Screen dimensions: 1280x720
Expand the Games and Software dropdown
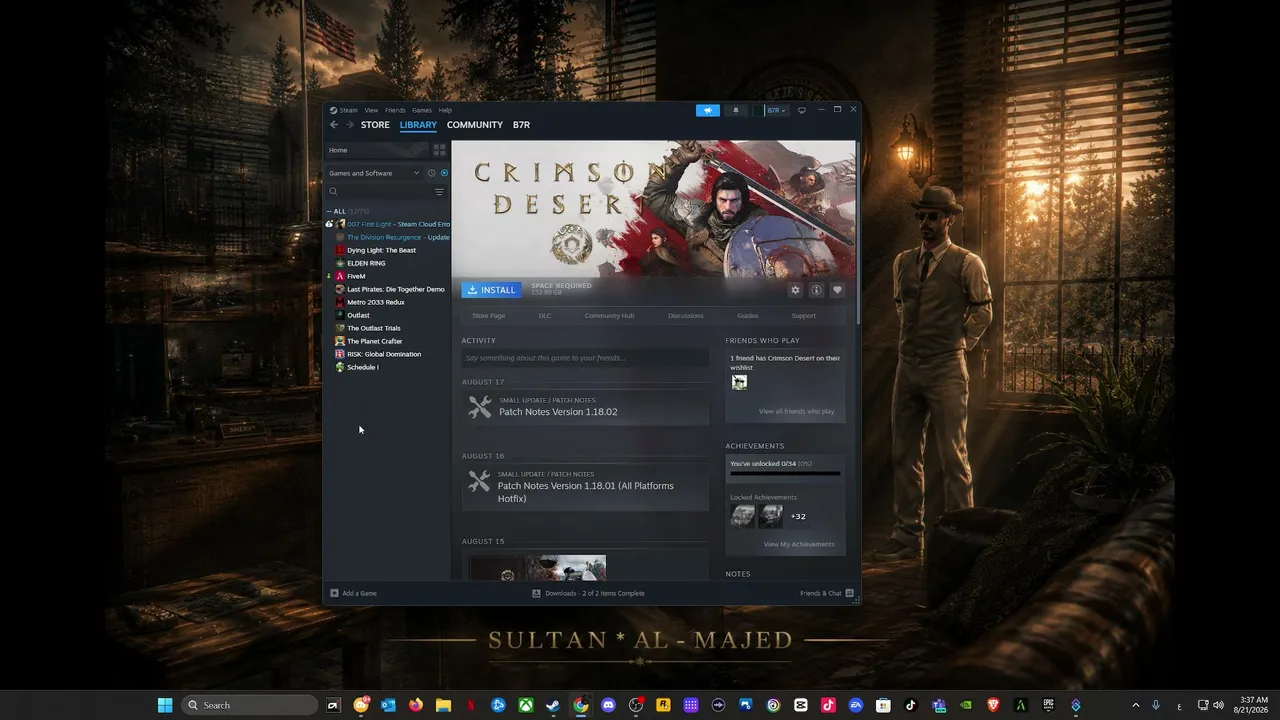click(374, 173)
